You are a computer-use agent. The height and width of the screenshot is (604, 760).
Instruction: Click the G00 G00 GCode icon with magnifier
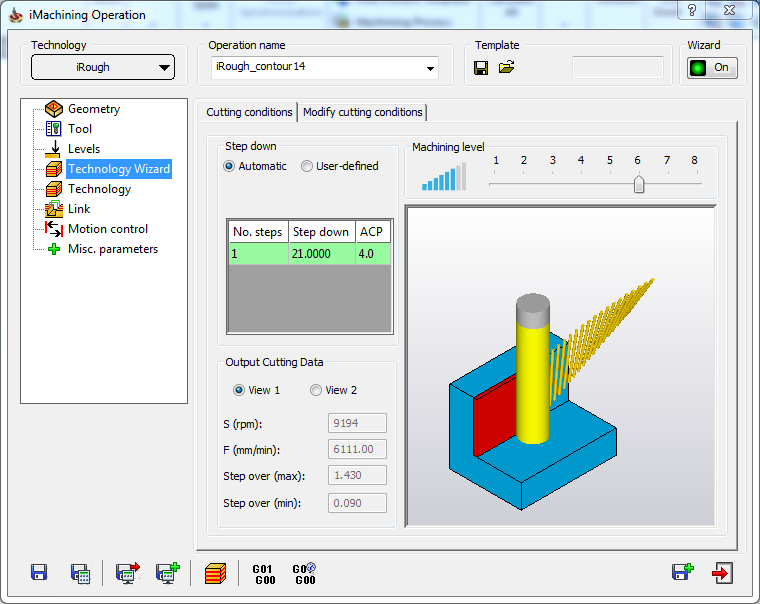click(304, 574)
